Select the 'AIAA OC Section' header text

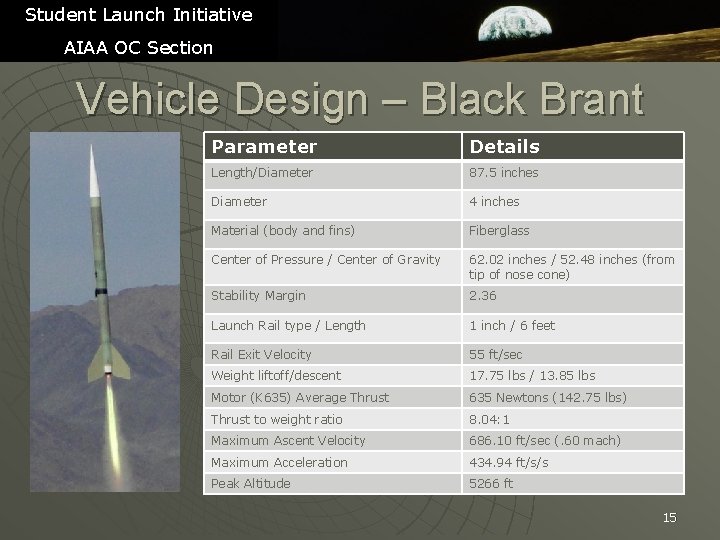[x=138, y=48]
